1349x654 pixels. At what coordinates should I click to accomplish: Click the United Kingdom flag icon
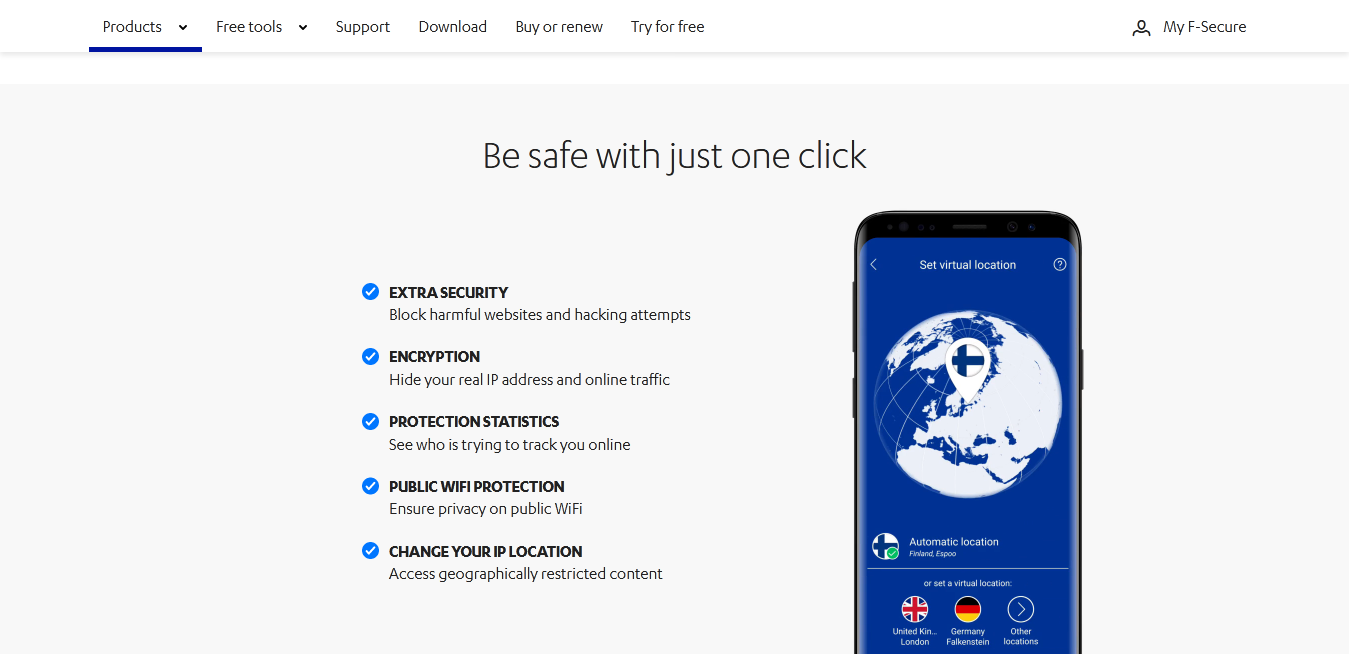(x=915, y=609)
